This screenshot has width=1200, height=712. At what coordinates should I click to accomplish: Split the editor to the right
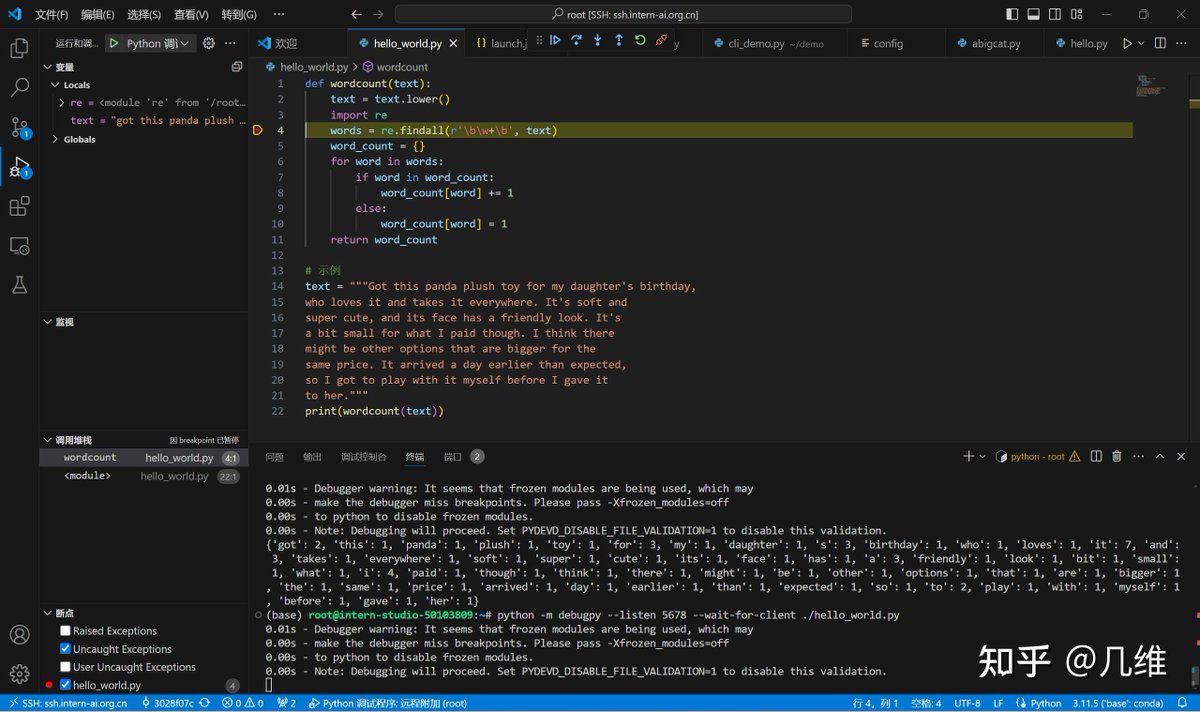[1160, 43]
